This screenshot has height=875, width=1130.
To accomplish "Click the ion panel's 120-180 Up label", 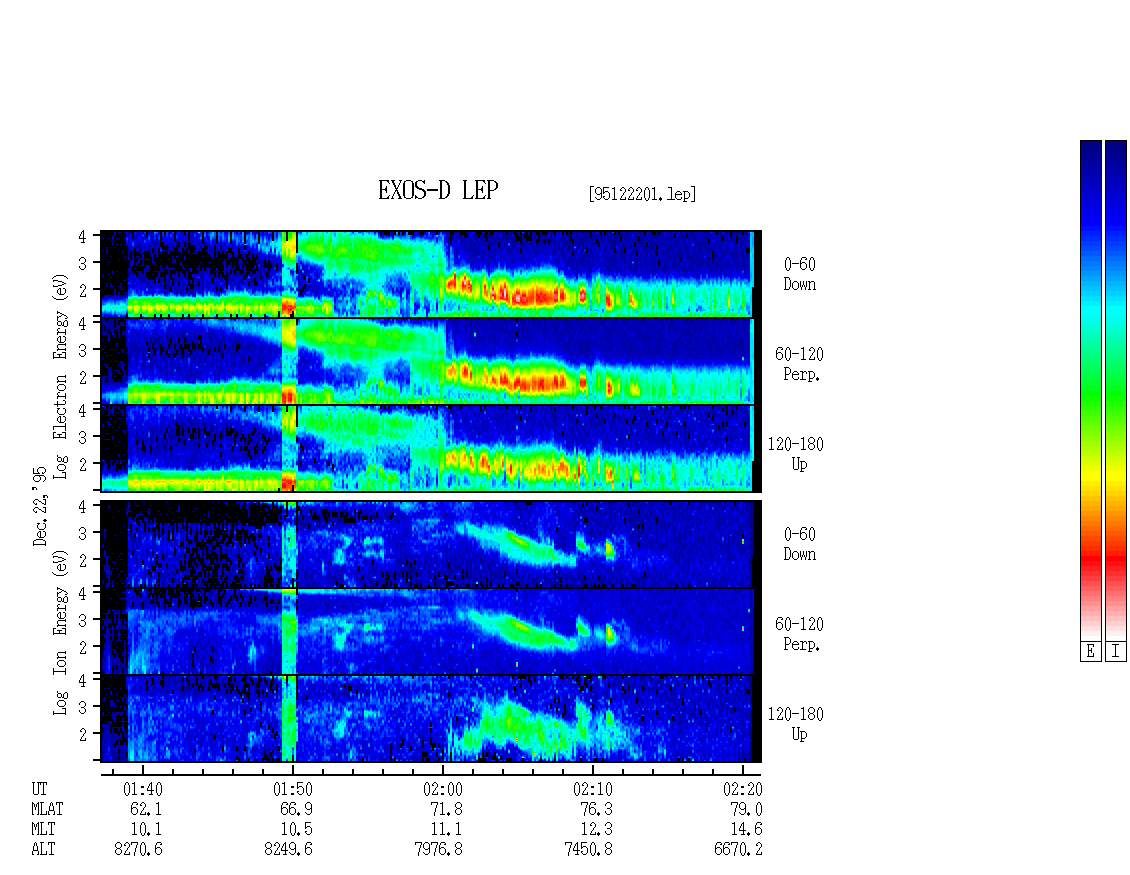I will [795, 724].
